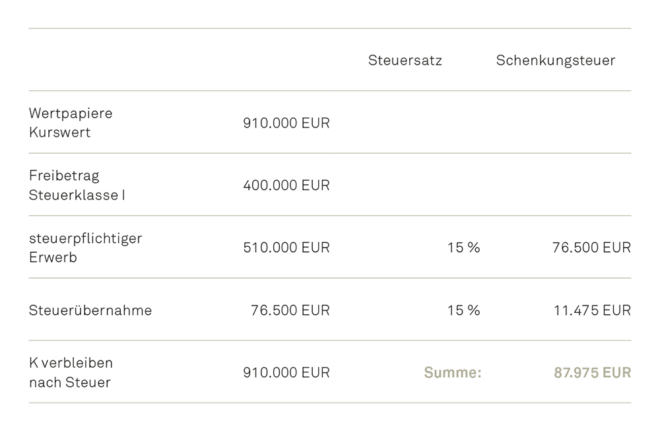Select the Freibetrag Steuerklasse I label

point(77,185)
